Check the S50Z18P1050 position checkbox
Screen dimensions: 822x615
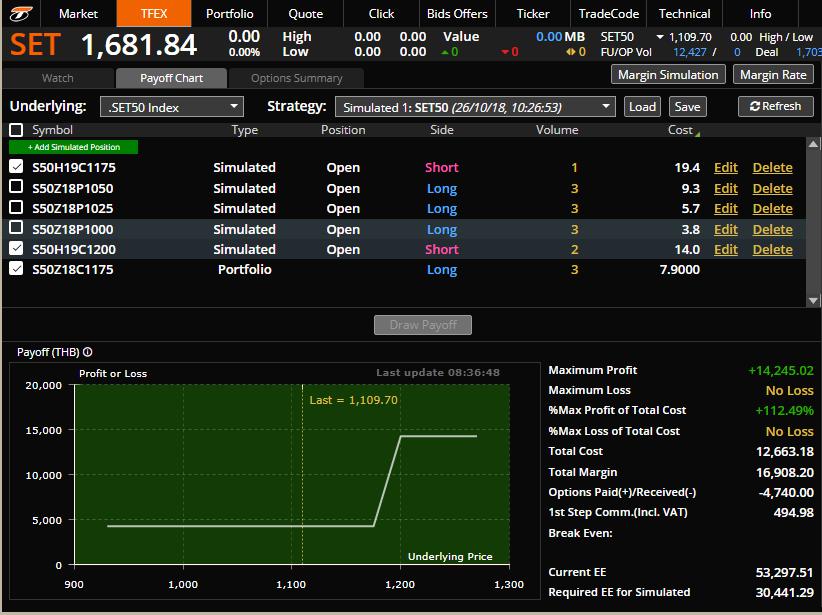coord(16,187)
